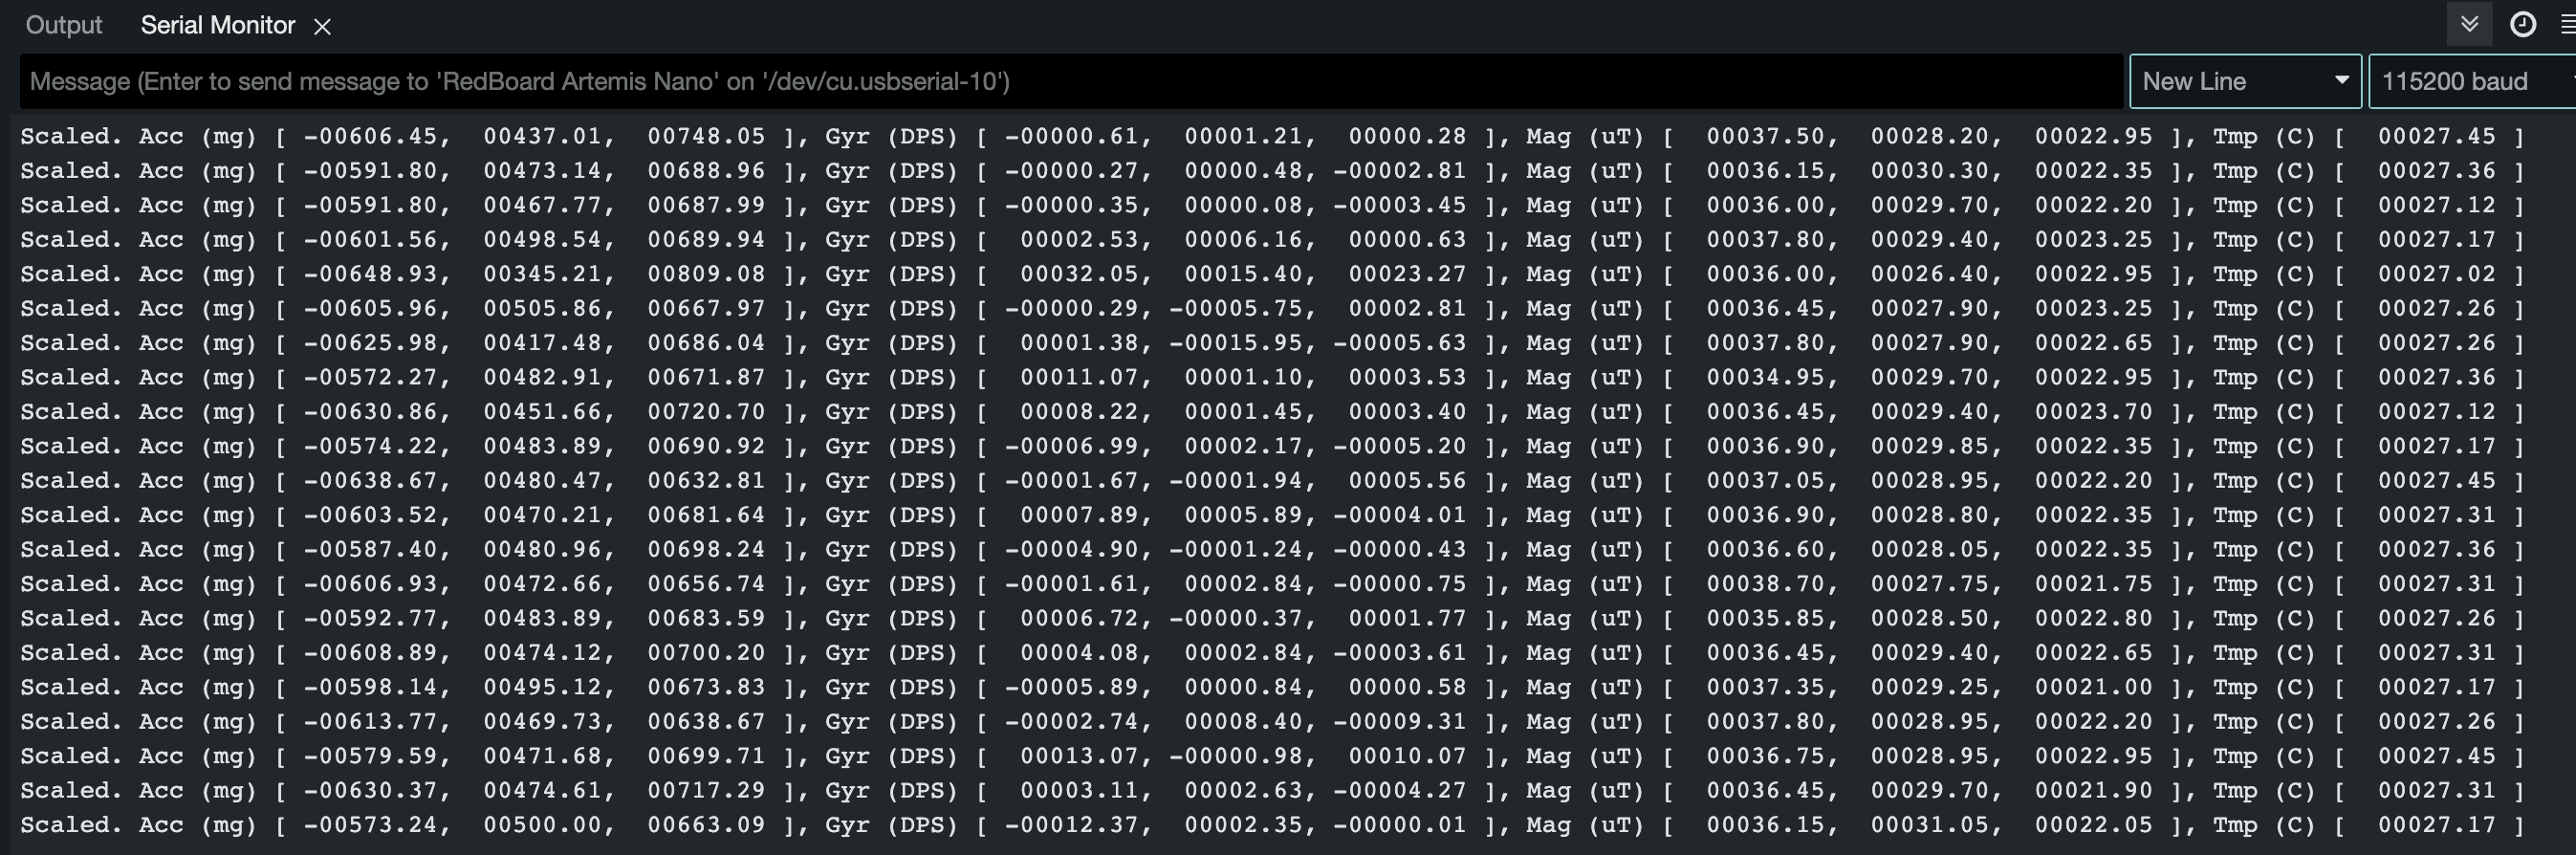Toggle the timestamp clock icon
The image size is (2576, 855).
click(2522, 24)
